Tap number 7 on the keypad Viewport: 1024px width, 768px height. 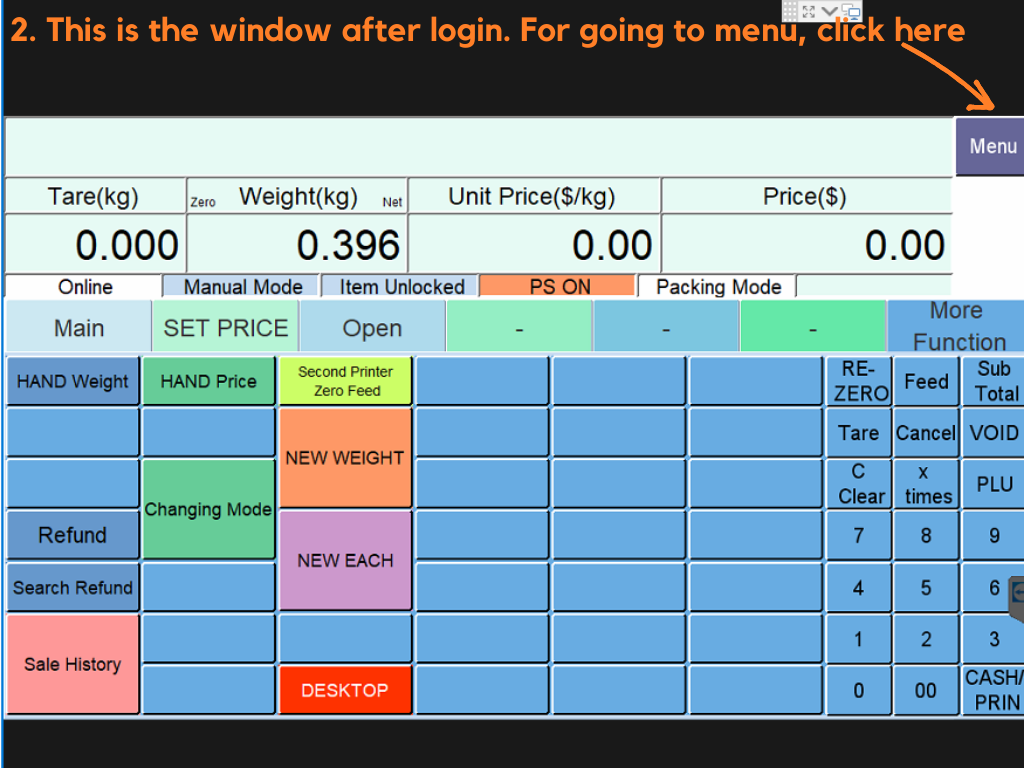point(858,536)
